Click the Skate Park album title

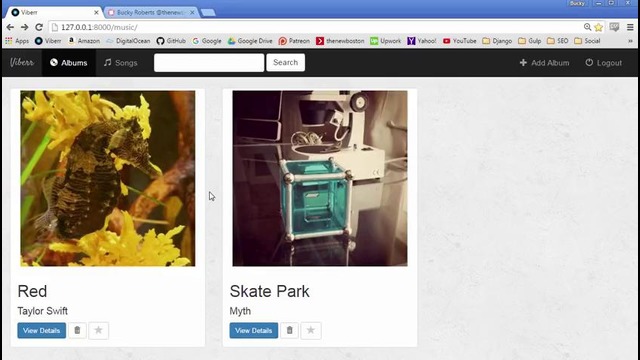pyautogui.click(x=269, y=291)
